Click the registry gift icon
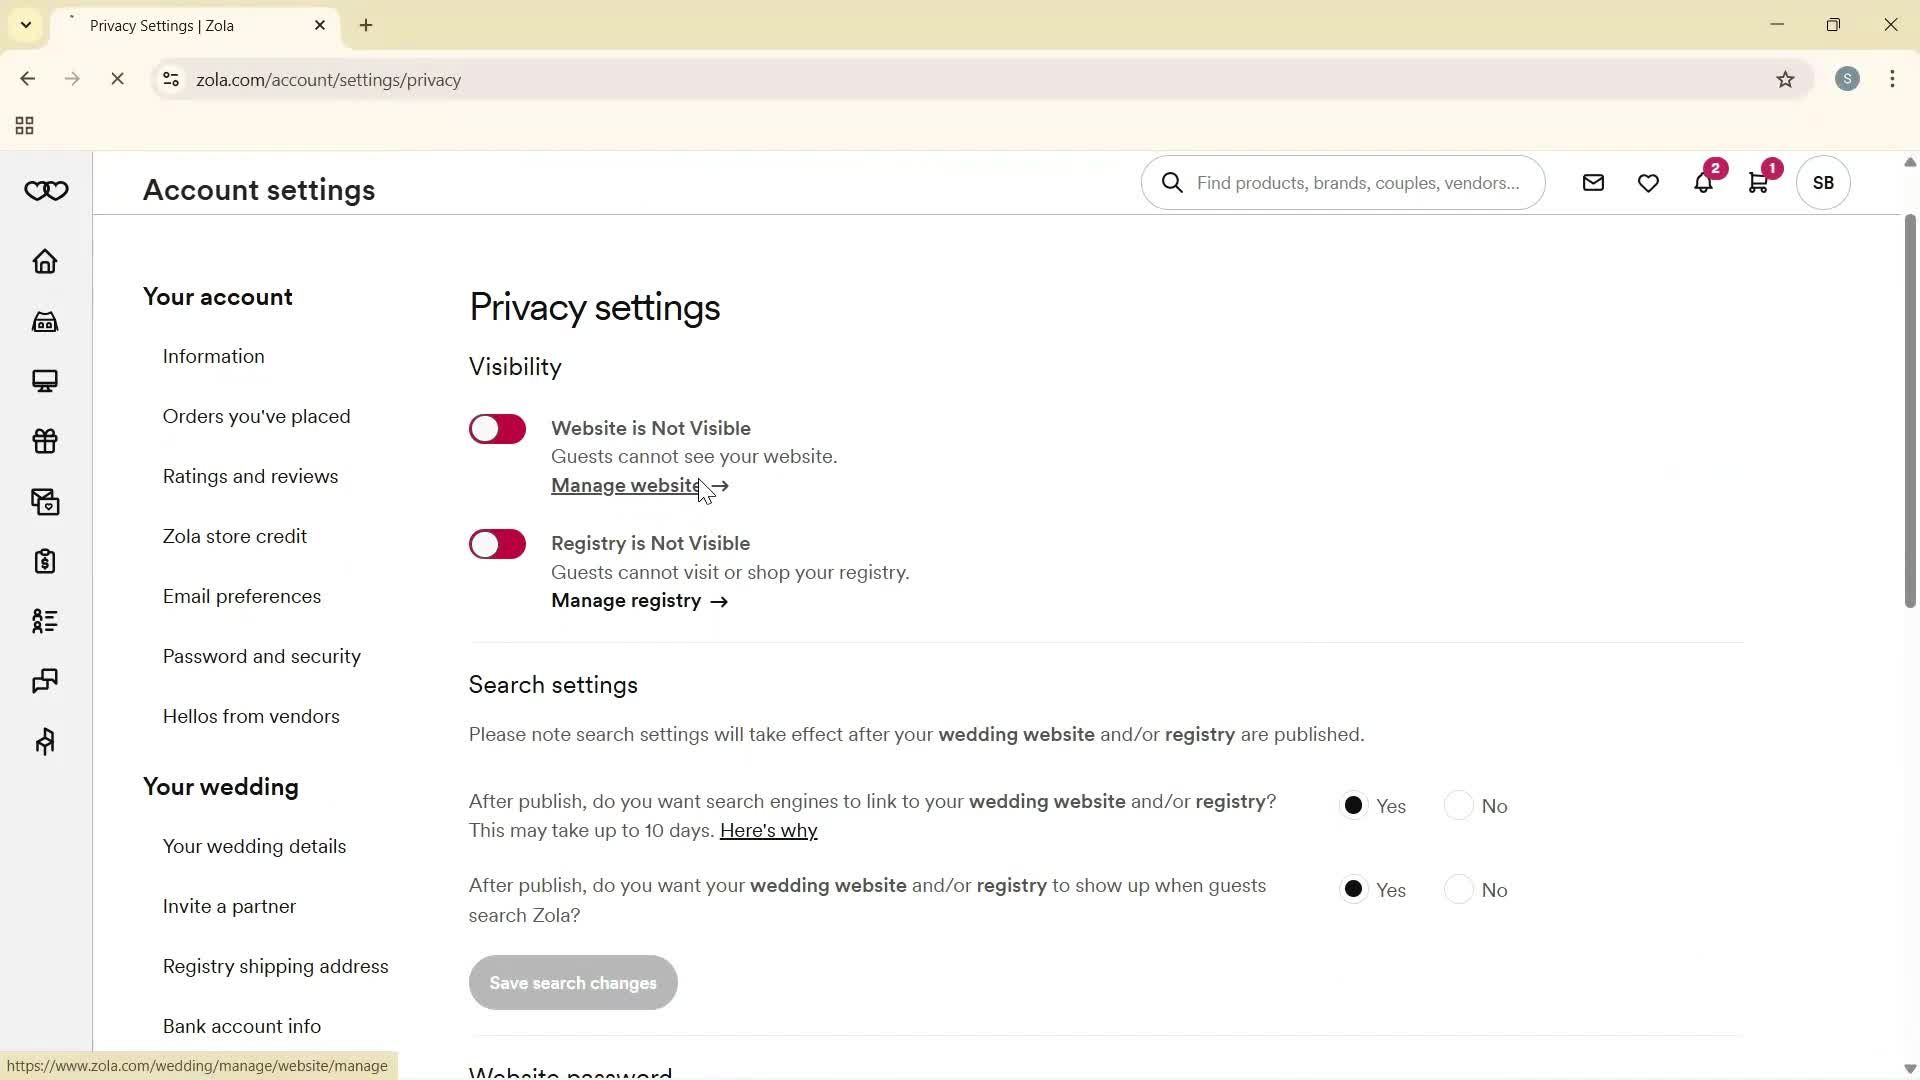 click(45, 442)
